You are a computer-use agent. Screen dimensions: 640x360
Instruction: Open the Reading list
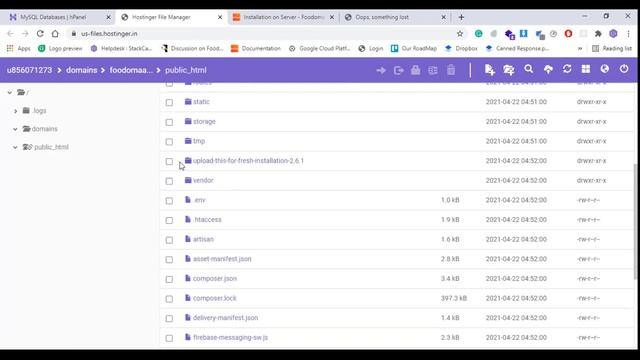(612, 48)
